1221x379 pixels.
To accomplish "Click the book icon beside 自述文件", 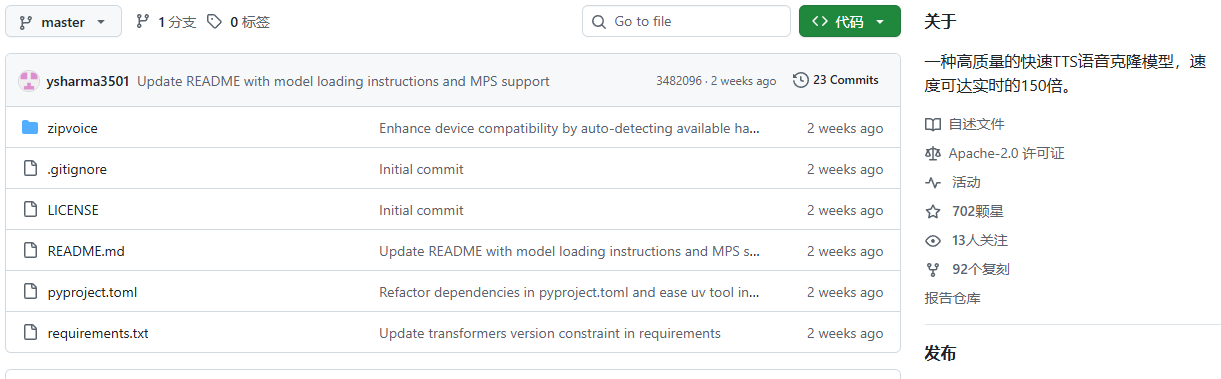I will pos(933,124).
